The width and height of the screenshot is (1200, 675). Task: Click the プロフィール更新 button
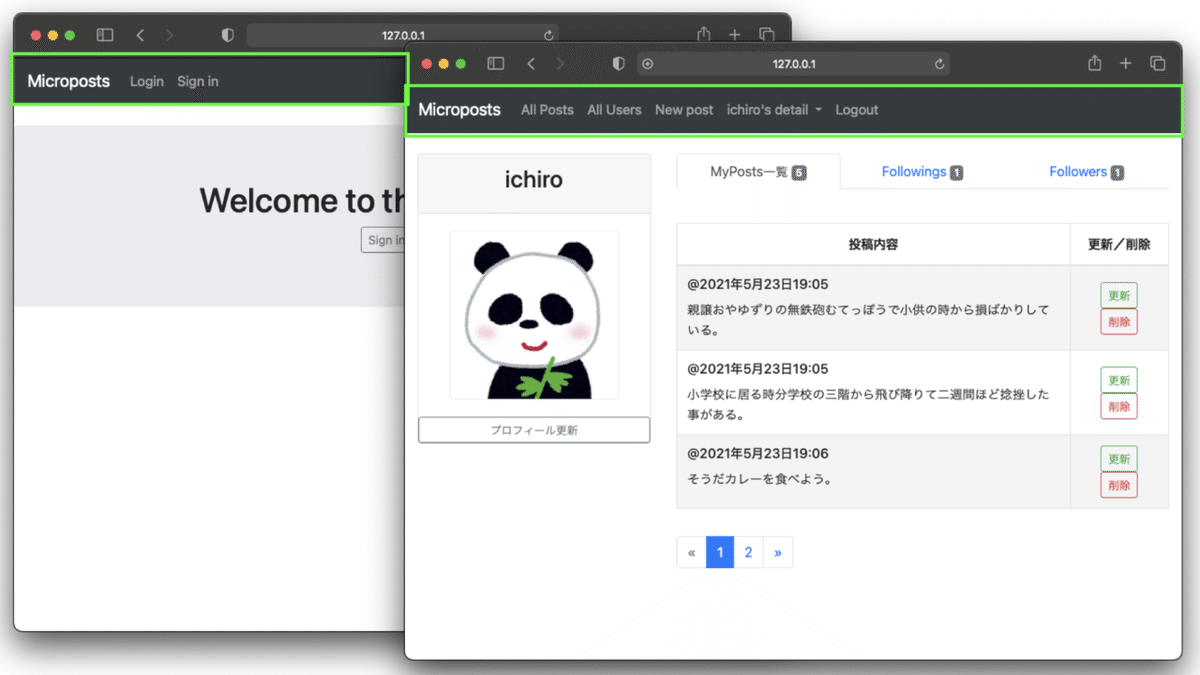[534, 429]
